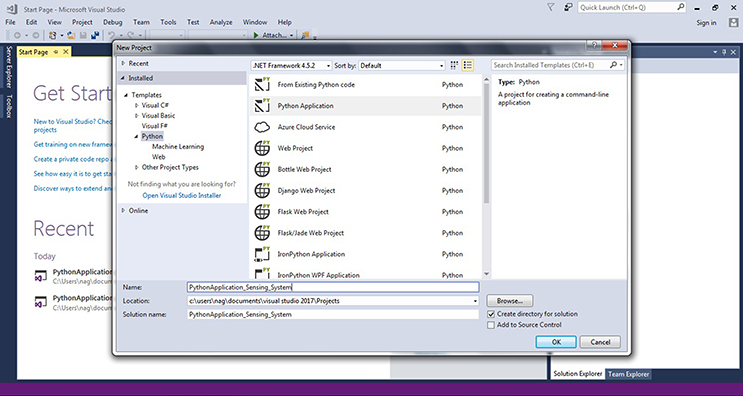Expand the Recent section in New Project

click(x=123, y=63)
